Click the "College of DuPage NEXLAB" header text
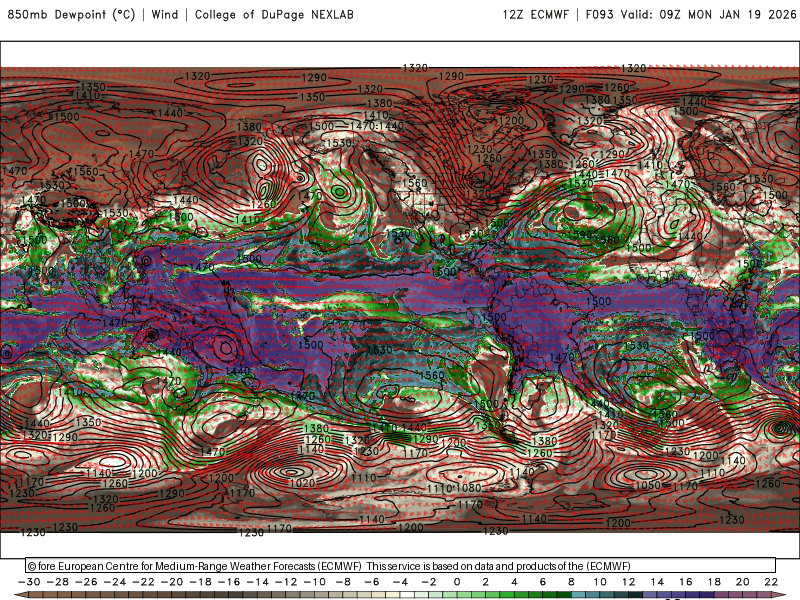 tap(274, 14)
